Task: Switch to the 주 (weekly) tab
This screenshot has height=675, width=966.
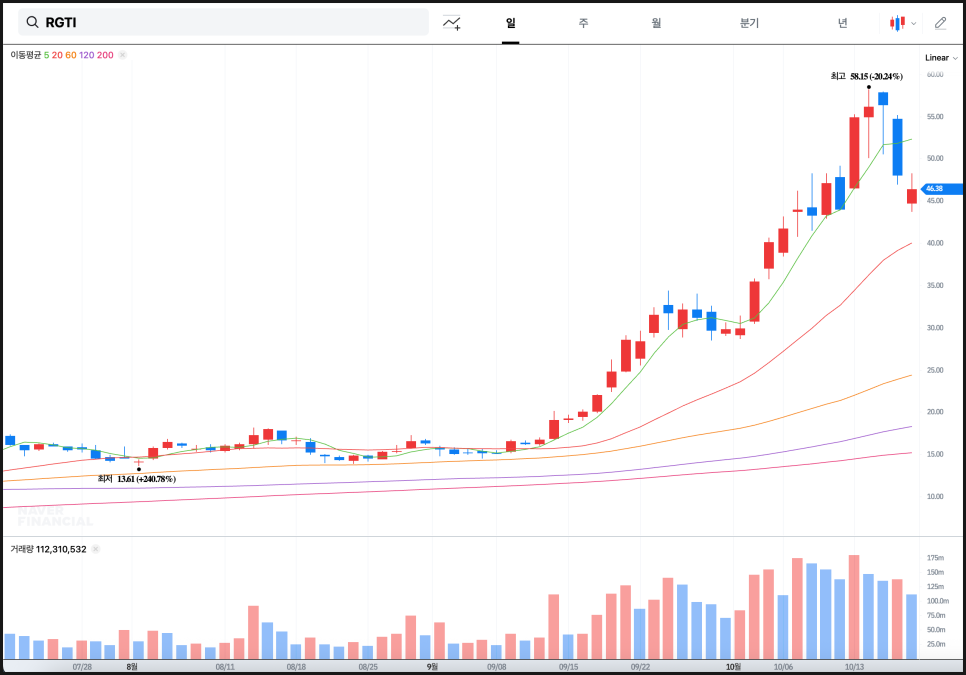Action: coord(583,22)
